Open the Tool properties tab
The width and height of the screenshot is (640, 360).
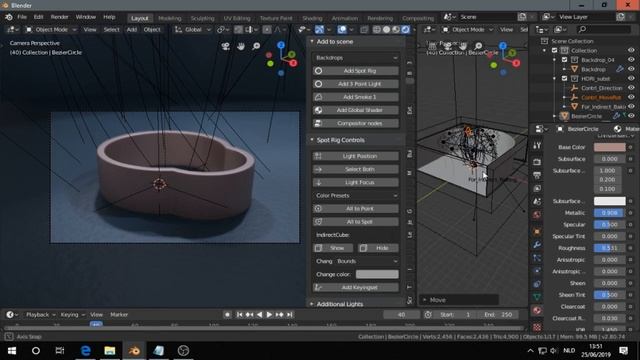click(x=537, y=146)
